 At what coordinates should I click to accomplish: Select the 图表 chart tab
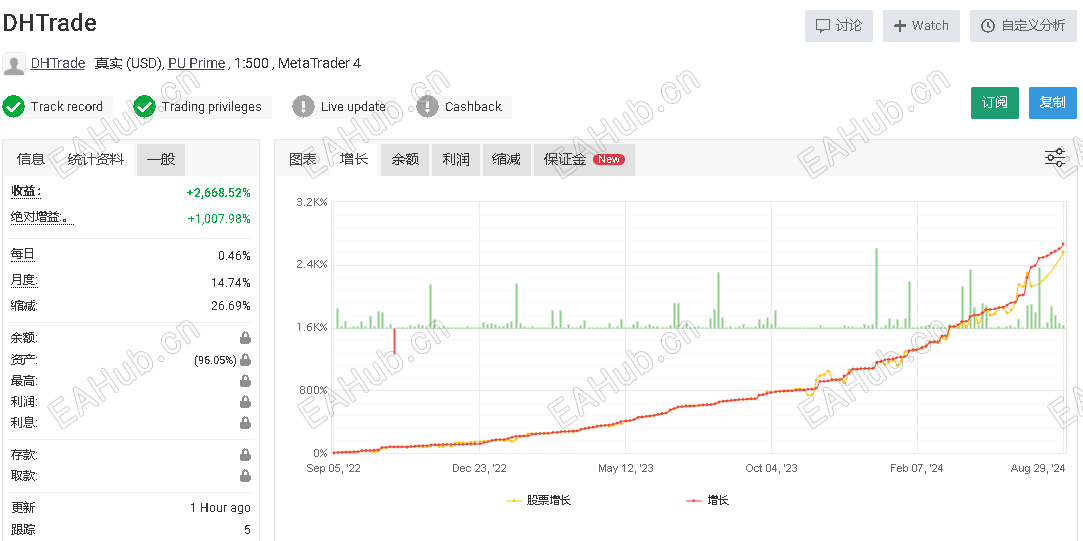[x=303, y=159]
